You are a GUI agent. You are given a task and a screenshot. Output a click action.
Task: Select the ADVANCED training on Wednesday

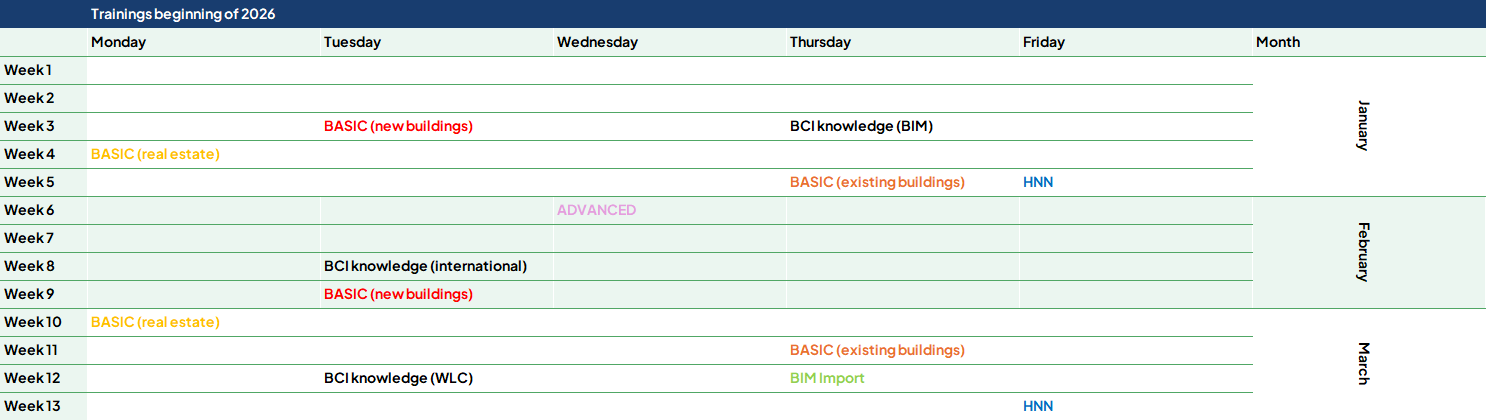click(596, 210)
